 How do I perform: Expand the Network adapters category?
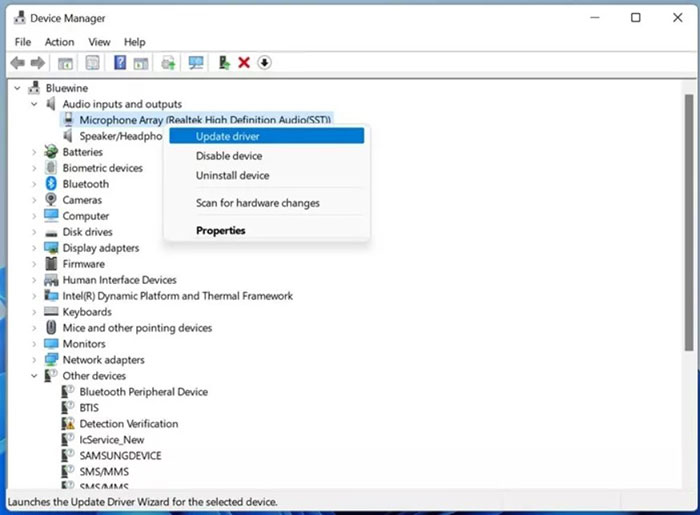click(x=35, y=360)
